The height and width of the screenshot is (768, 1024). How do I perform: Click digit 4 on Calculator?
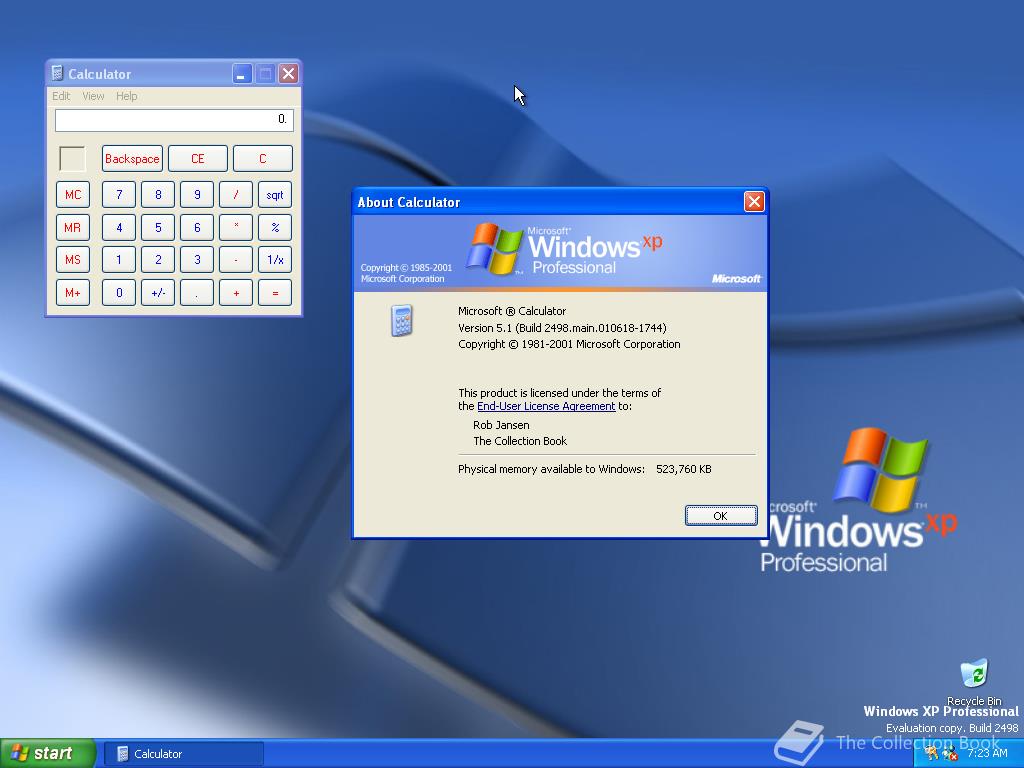tap(119, 227)
